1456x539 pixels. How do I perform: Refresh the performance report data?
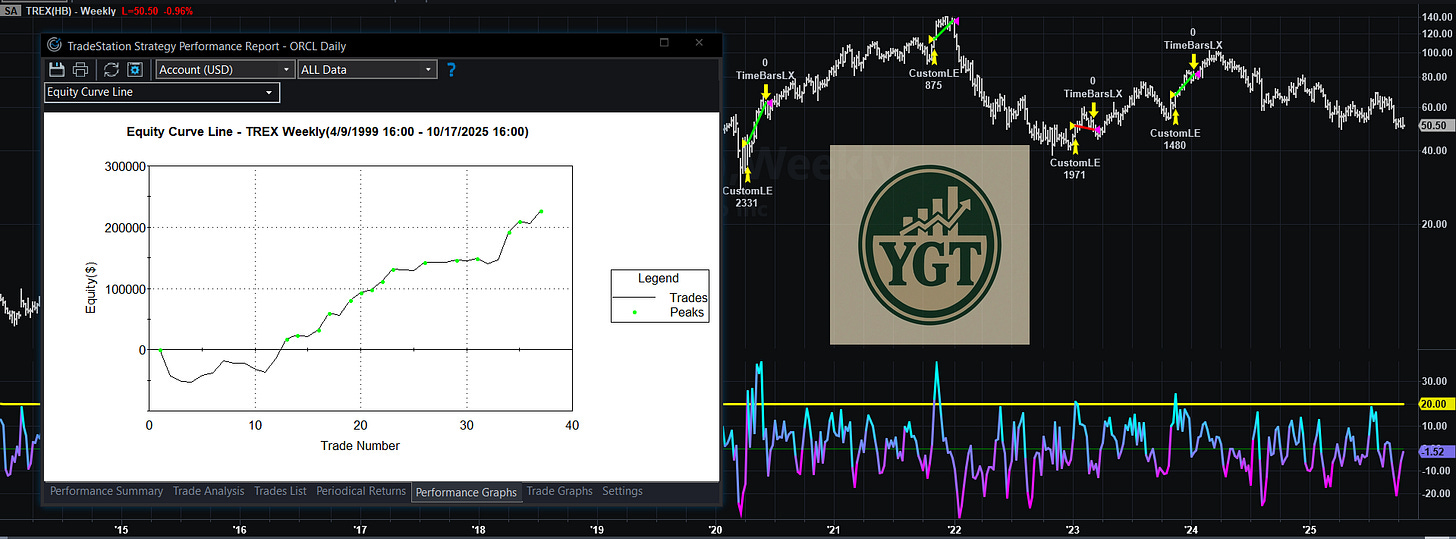point(112,70)
